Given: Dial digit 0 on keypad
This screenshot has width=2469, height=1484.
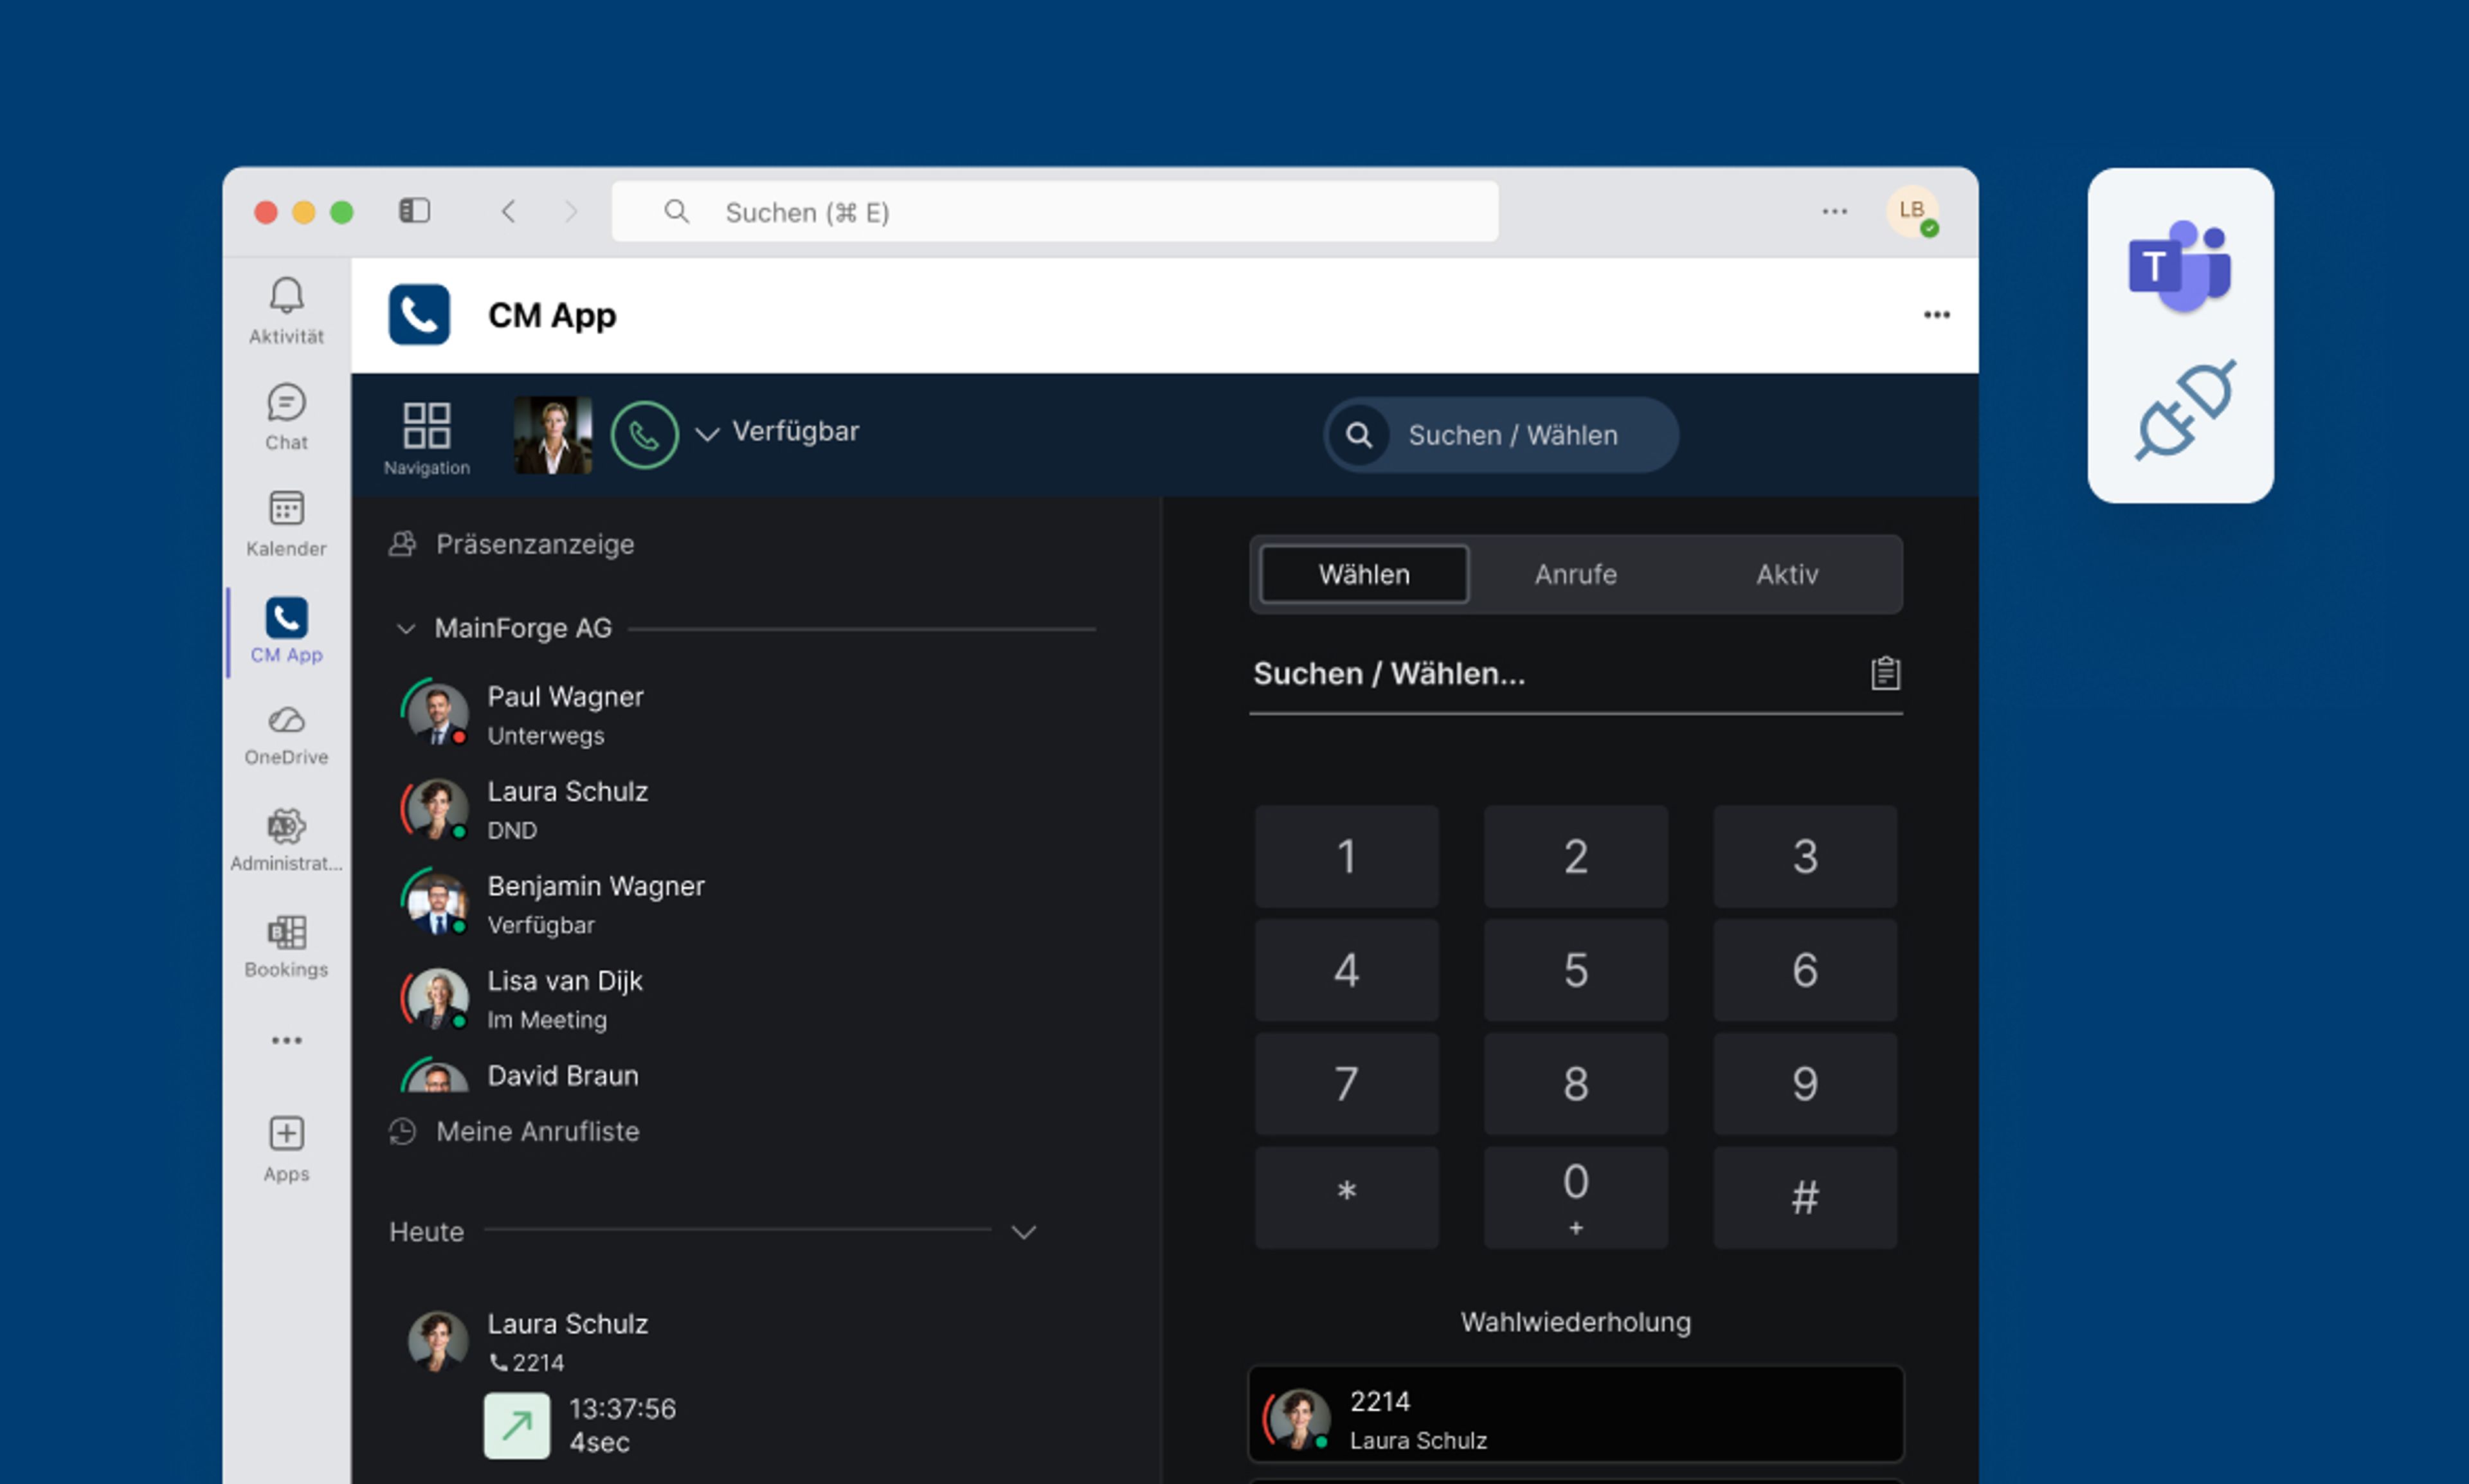Looking at the screenshot, I should pyautogui.click(x=1575, y=1197).
